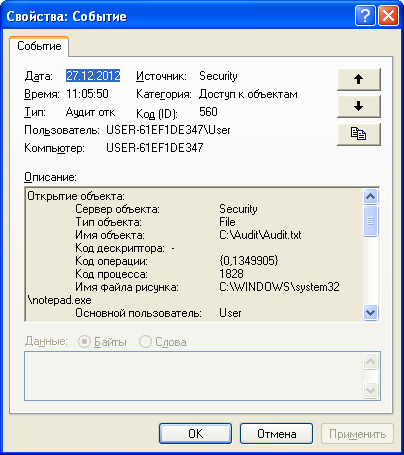Screen dimensions: 404x455
Task: Click path C:\WINDOWS\system32 in description
Action: pyautogui.click(x=279, y=287)
